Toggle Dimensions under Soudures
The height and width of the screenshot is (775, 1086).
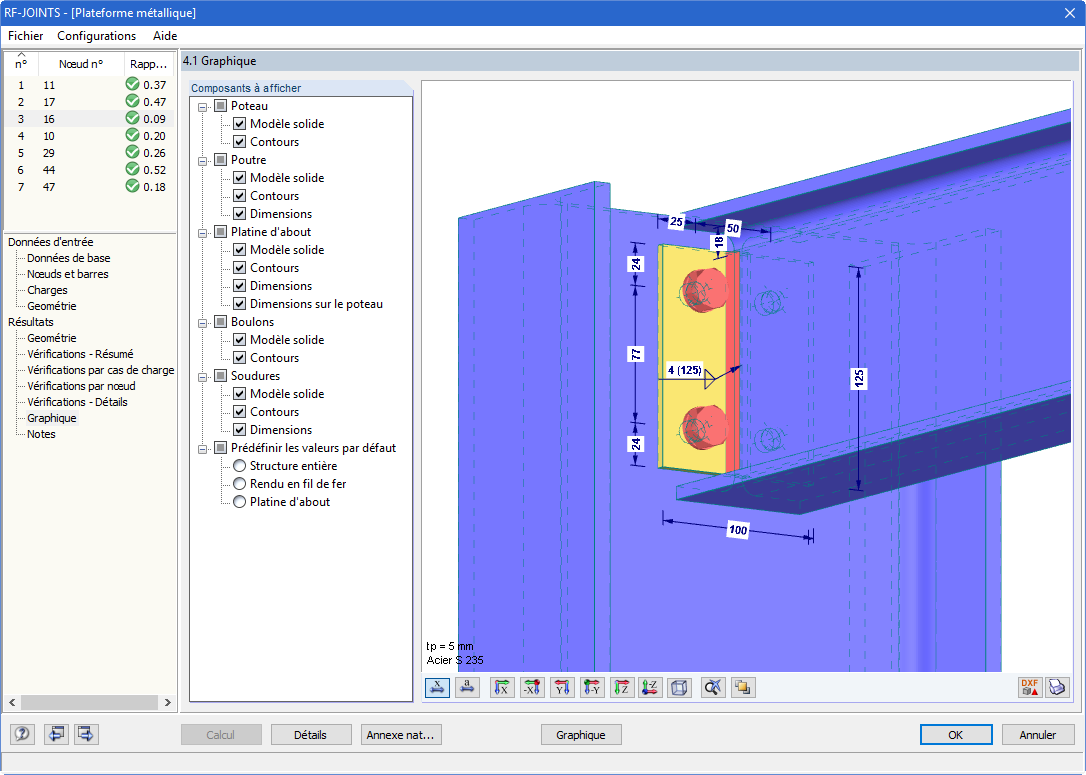point(240,430)
